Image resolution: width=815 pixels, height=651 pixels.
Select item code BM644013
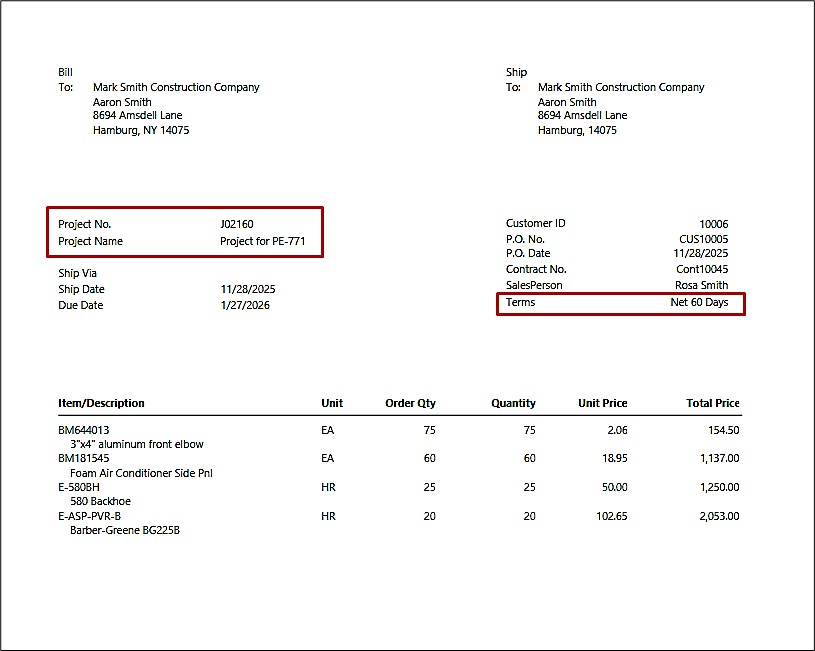[83, 430]
